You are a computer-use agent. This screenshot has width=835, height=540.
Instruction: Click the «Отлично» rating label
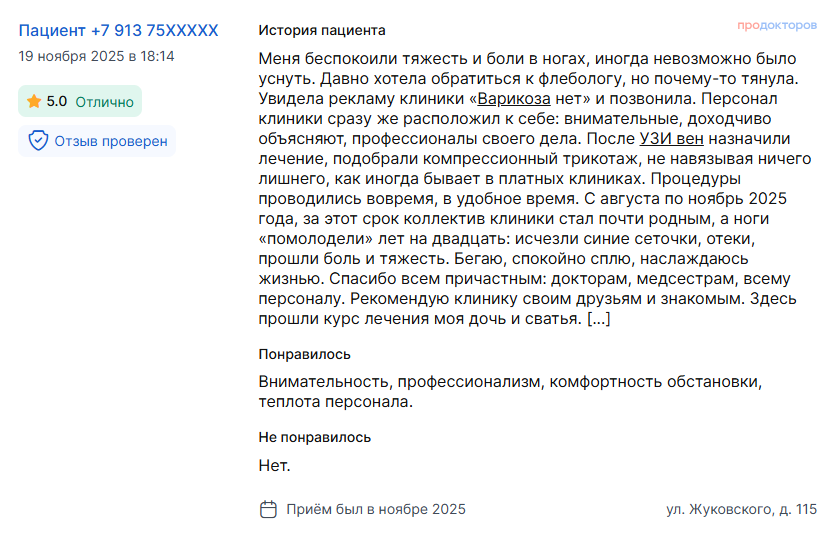(x=104, y=101)
